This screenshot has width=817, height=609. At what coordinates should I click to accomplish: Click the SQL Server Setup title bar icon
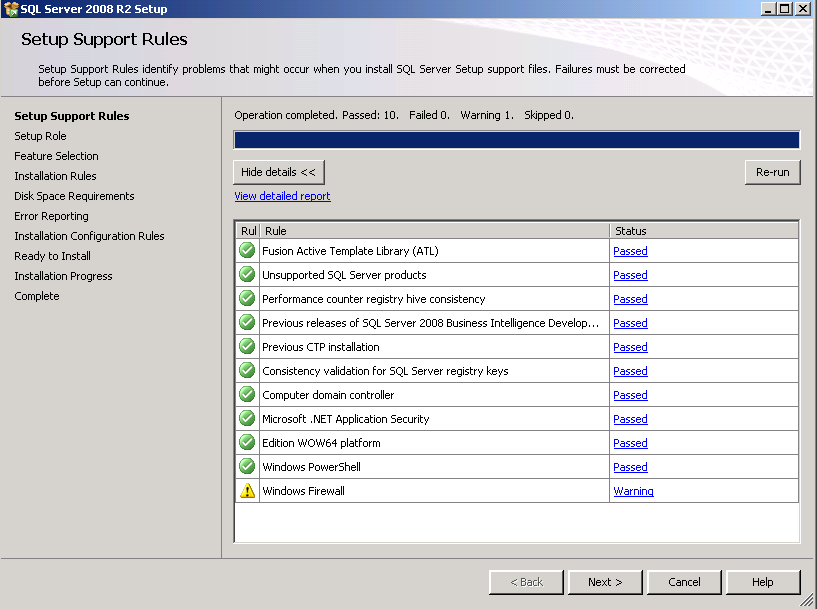pyautogui.click(x=10, y=9)
